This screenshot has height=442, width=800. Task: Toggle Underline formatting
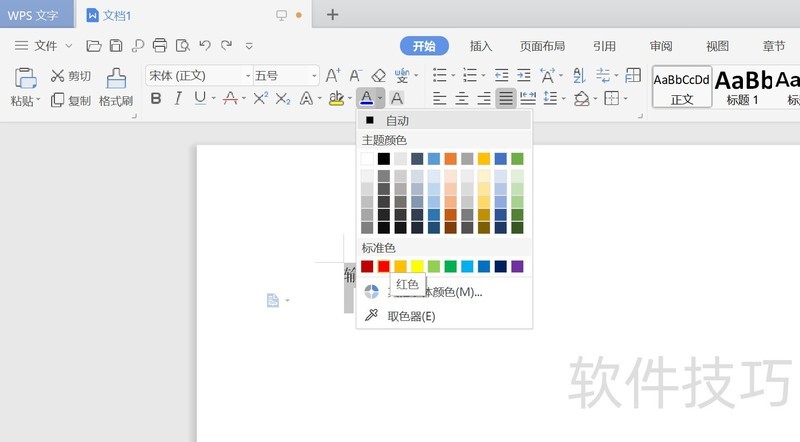coord(200,97)
